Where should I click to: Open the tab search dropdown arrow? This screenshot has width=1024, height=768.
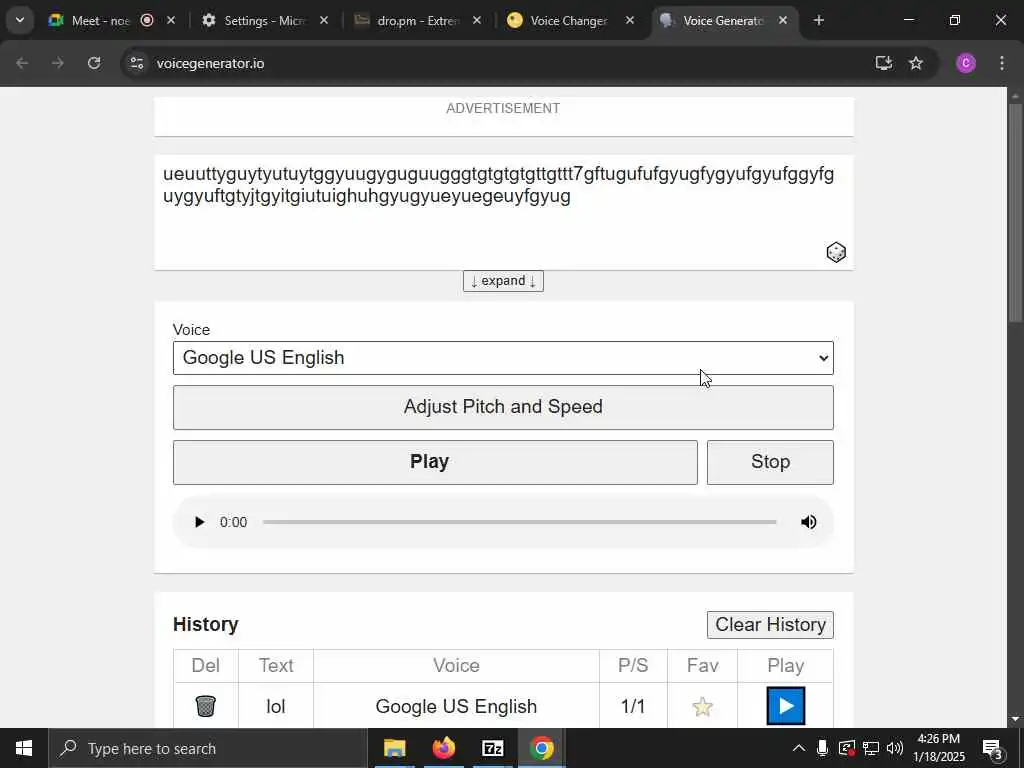(x=20, y=20)
